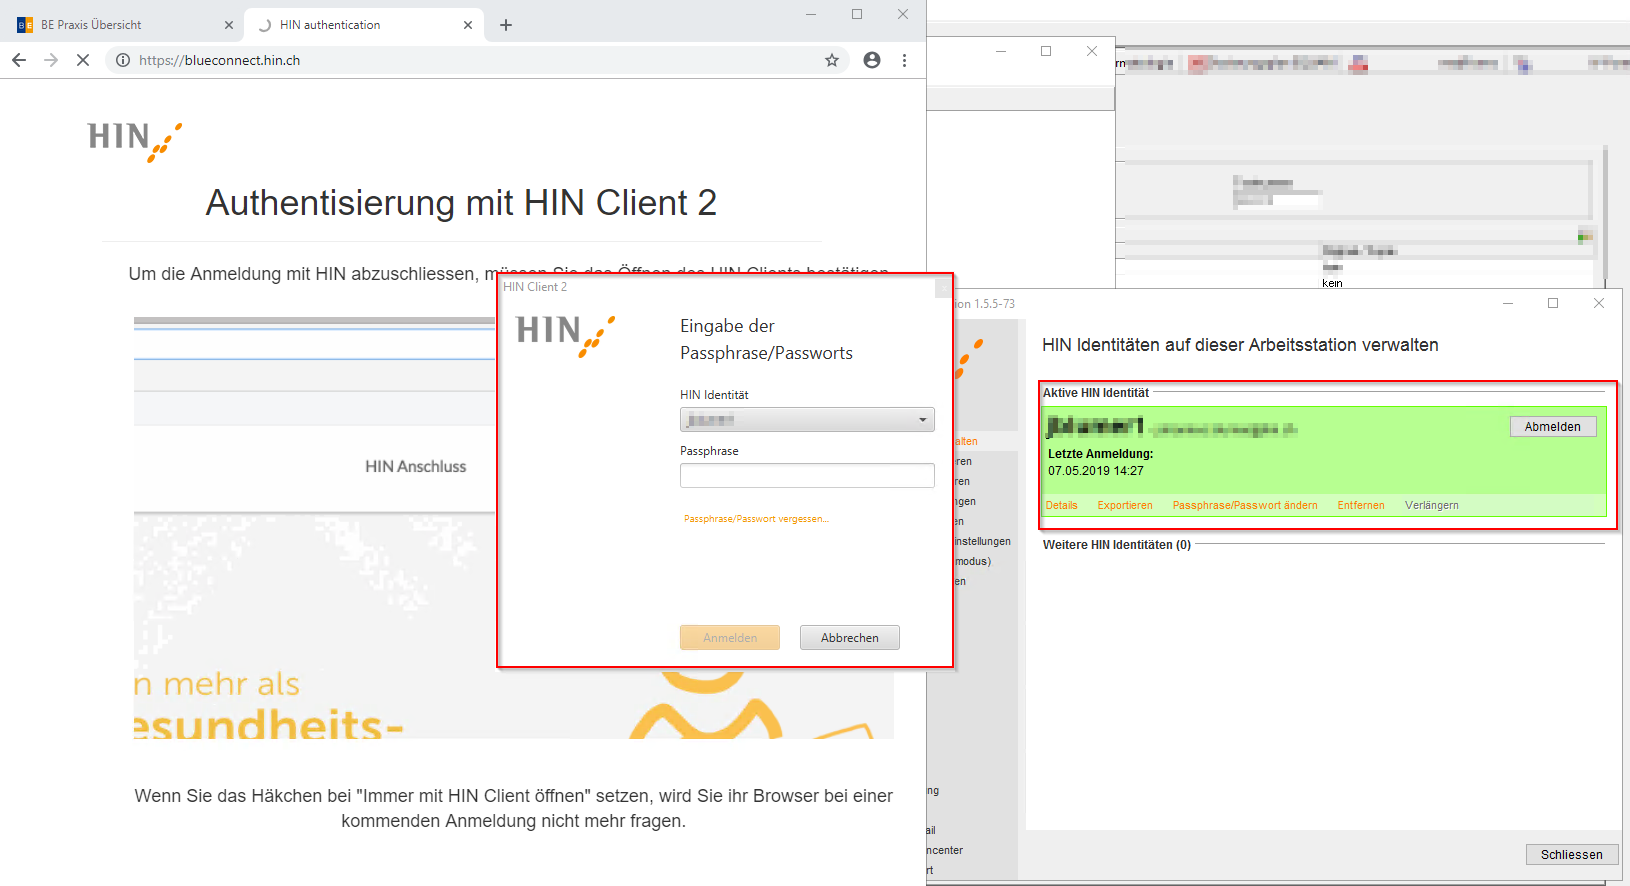Screen dimensions: 1630x886
Task: Open the Chrome profile account icon
Action: [872, 60]
